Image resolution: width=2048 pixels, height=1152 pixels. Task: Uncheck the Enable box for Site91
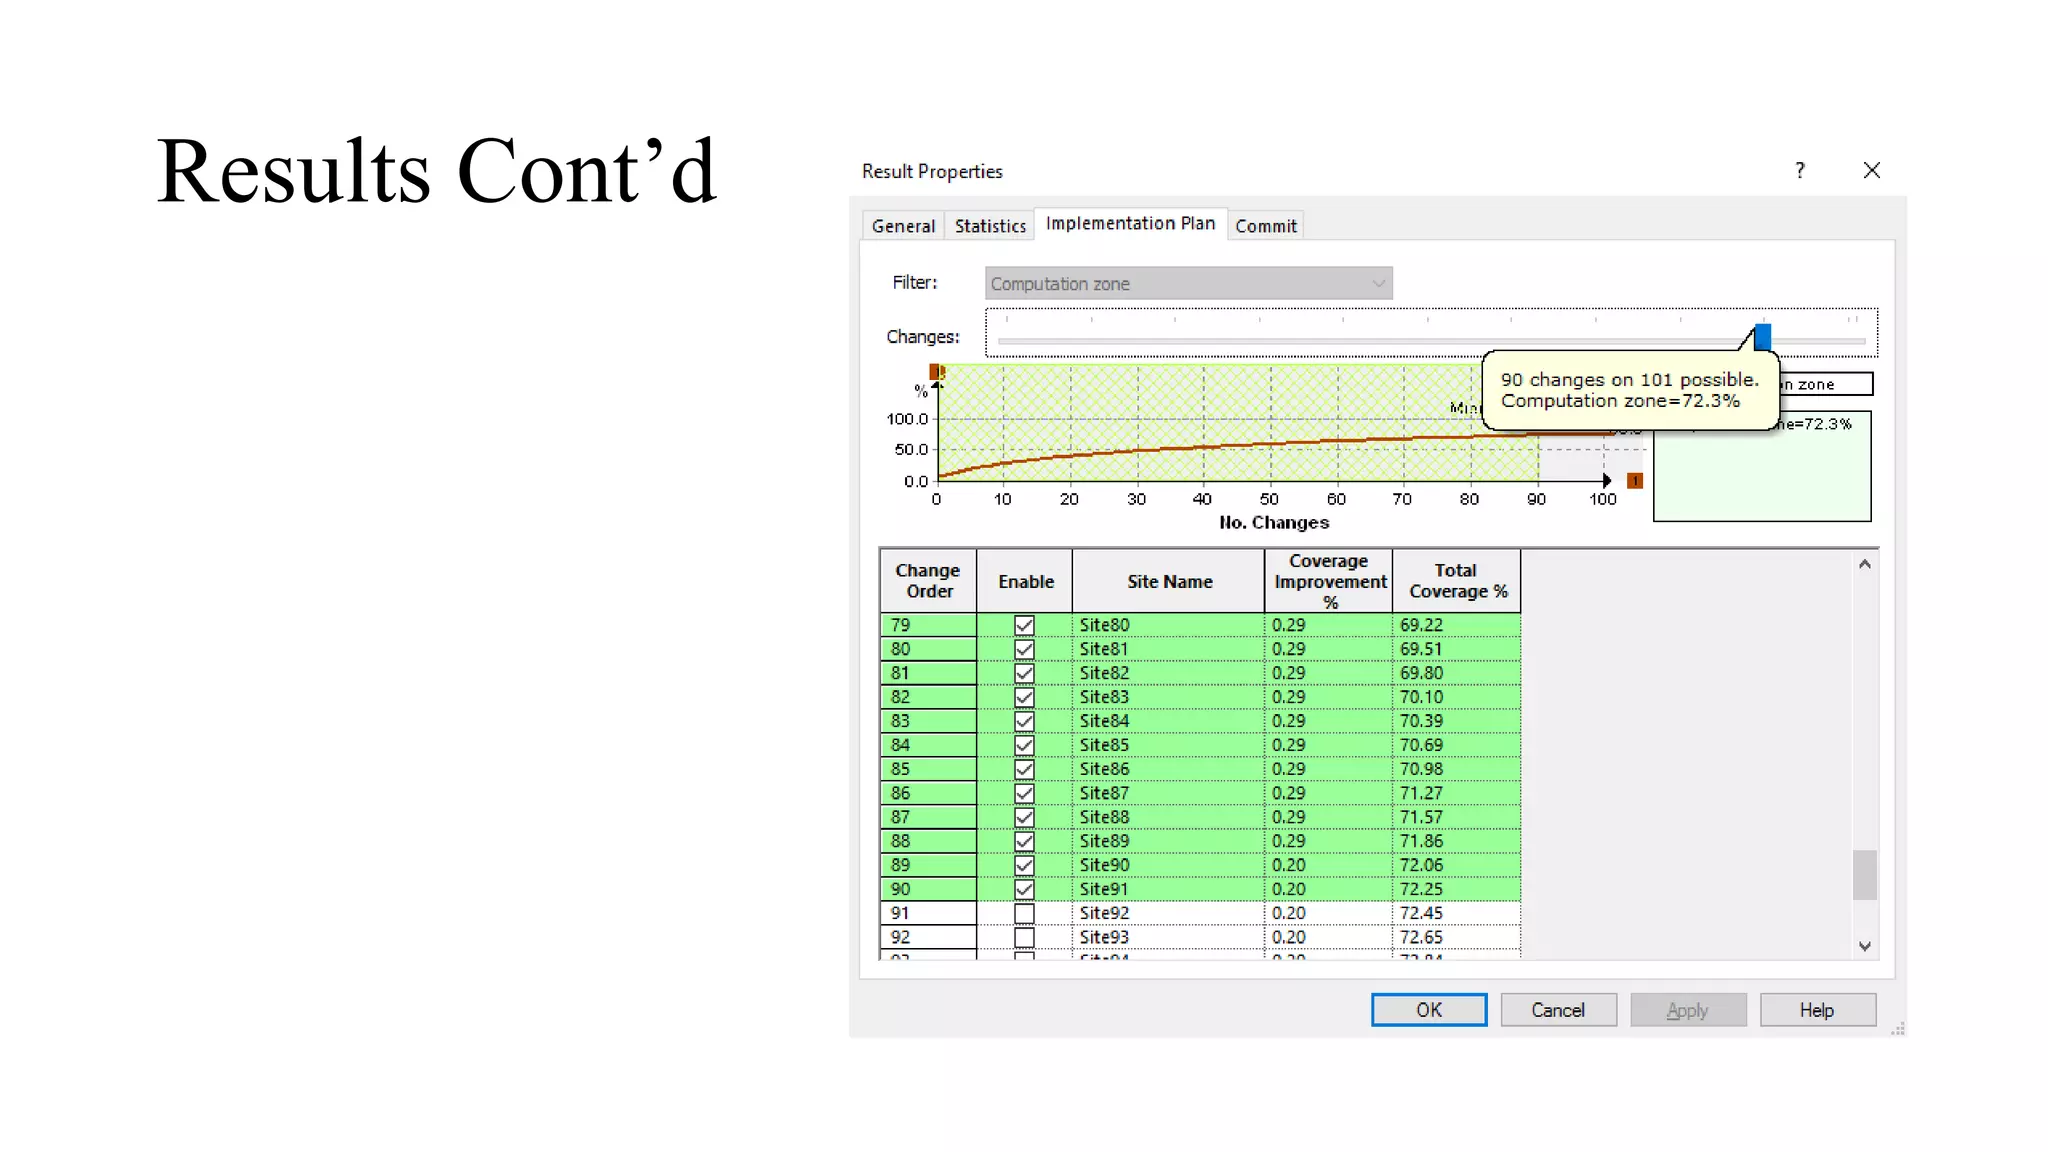pyautogui.click(x=1024, y=889)
